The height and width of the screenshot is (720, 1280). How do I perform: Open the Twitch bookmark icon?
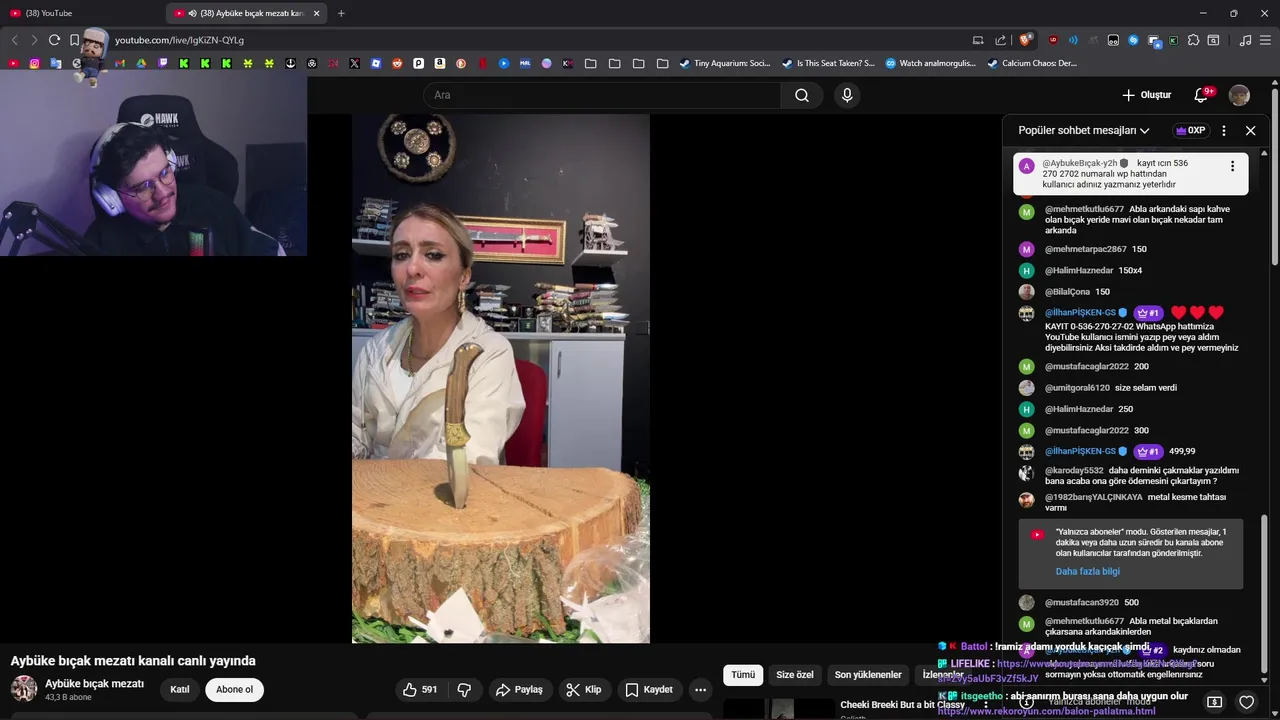click(x=162, y=63)
